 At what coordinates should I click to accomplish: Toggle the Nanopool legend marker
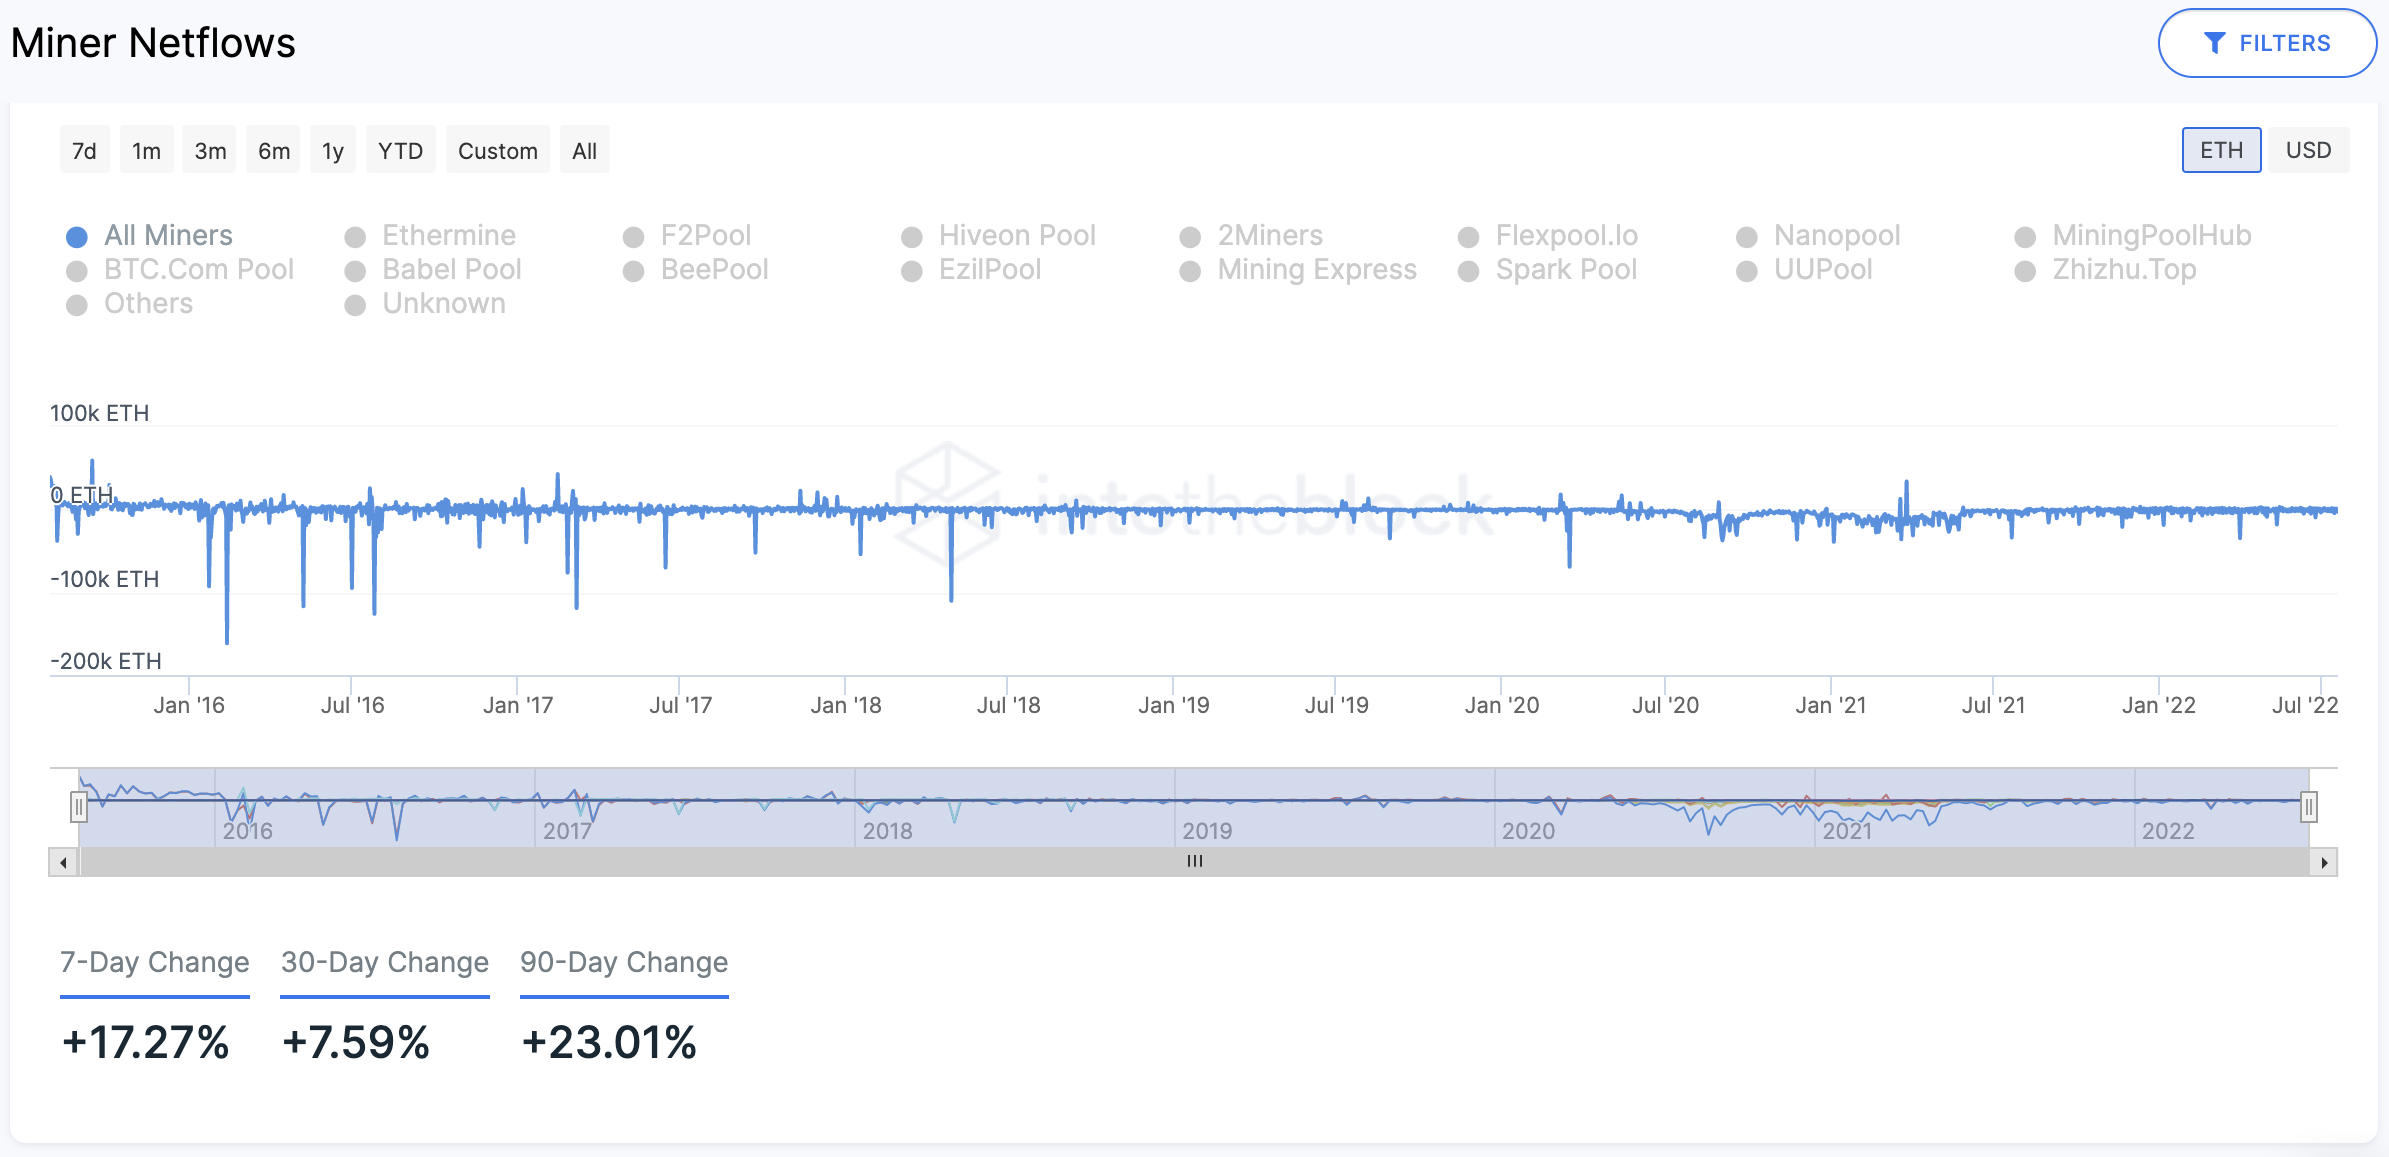pos(1746,237)
